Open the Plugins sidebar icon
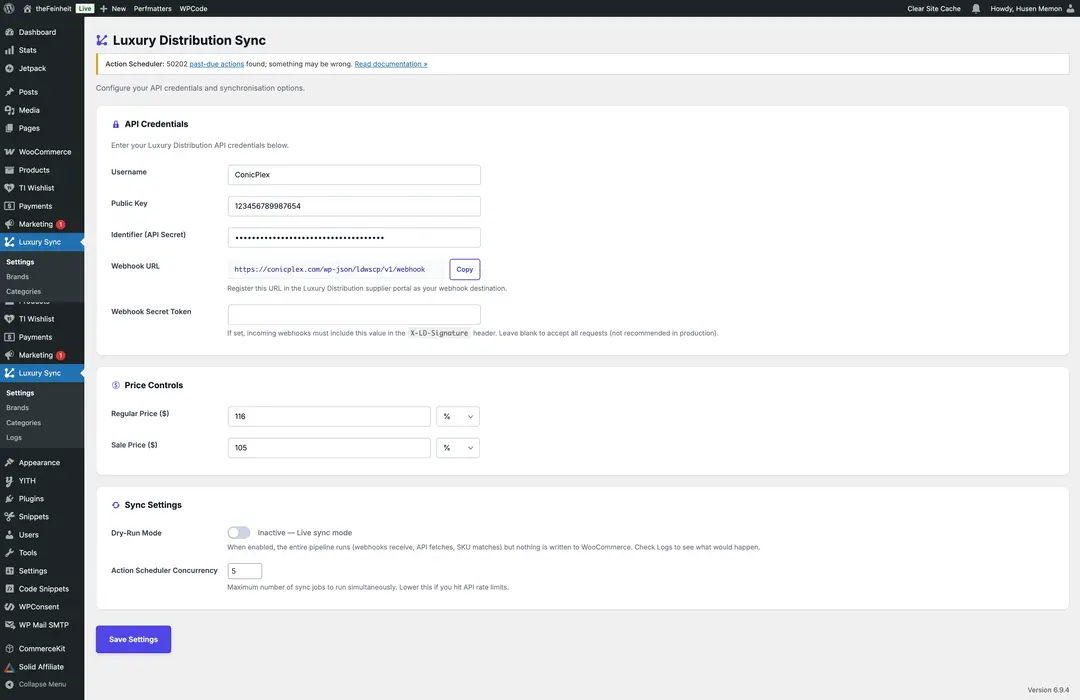The image size is (1080, 700). (9, 499)
